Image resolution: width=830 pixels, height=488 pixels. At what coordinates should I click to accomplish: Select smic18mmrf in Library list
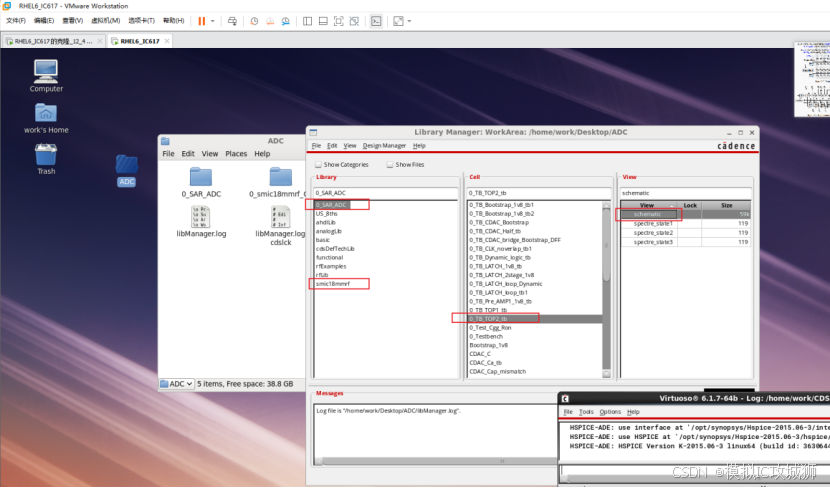pyautogui.click(x=333, y=284)
